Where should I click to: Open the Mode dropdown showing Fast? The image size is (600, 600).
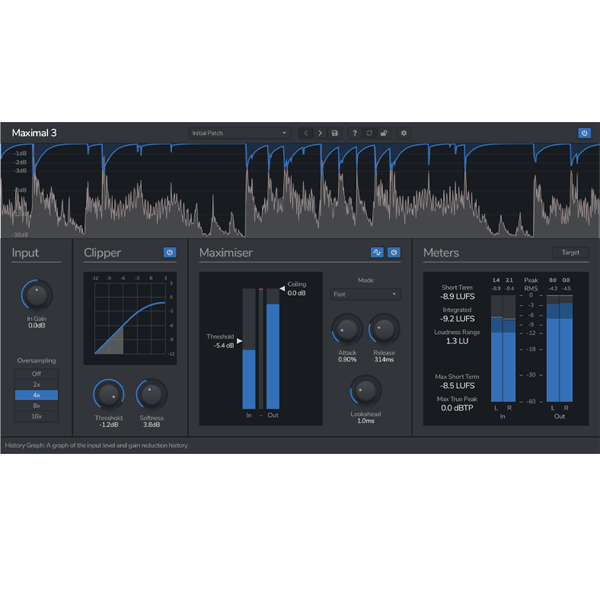365,294
